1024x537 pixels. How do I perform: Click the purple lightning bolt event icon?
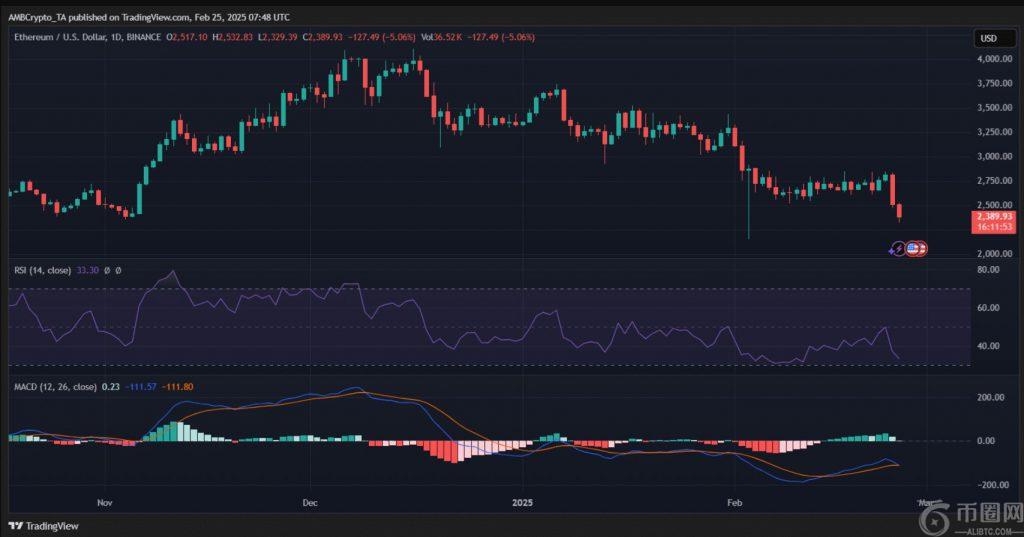pos(896,248)
